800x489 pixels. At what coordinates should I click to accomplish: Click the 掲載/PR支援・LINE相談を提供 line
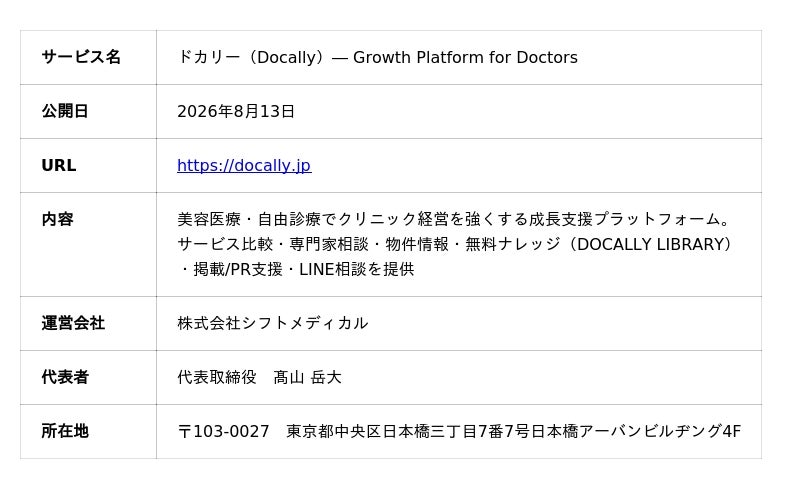coord(296,270)
